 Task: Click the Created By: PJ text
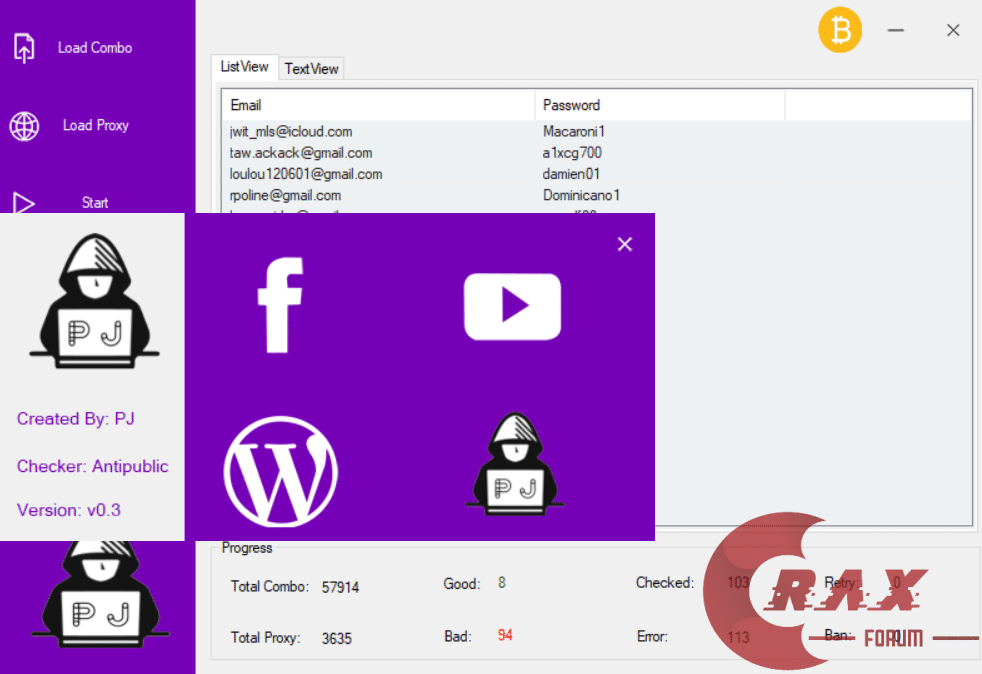pyautogui.click(x=76, y=418)
